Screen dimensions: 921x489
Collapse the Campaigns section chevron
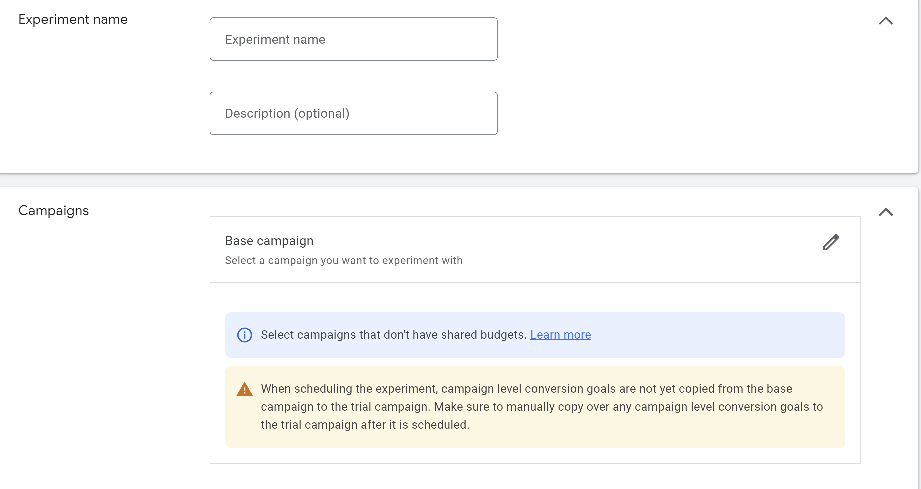pos(885,212)
